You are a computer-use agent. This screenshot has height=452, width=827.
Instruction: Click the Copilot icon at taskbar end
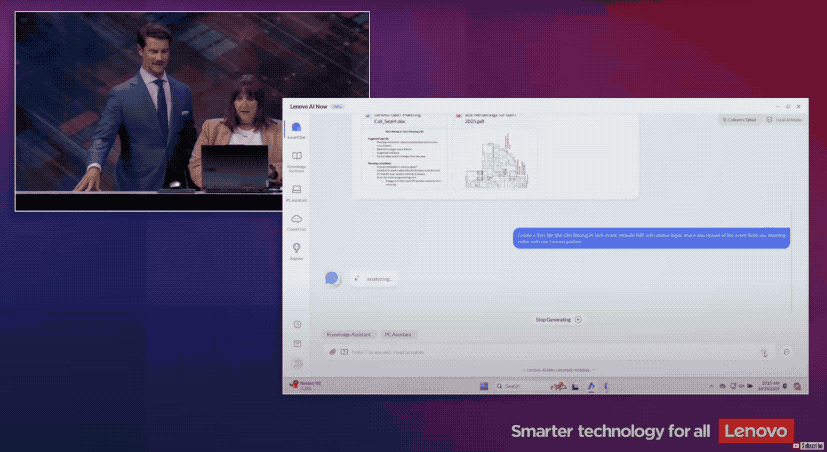(797, 386)
